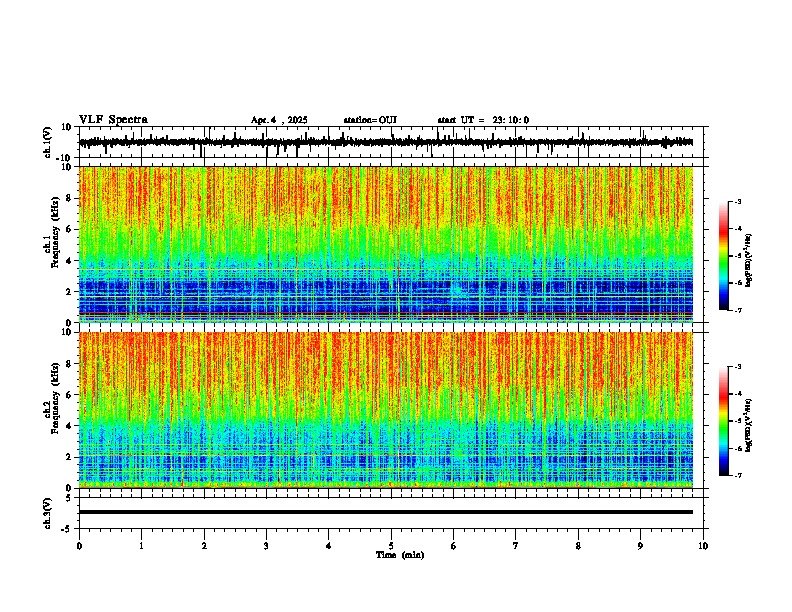This screenshot has width=792, height=612.
Task: Click the "ch.3(V)" bottom panel axis label
Action: 48,513
